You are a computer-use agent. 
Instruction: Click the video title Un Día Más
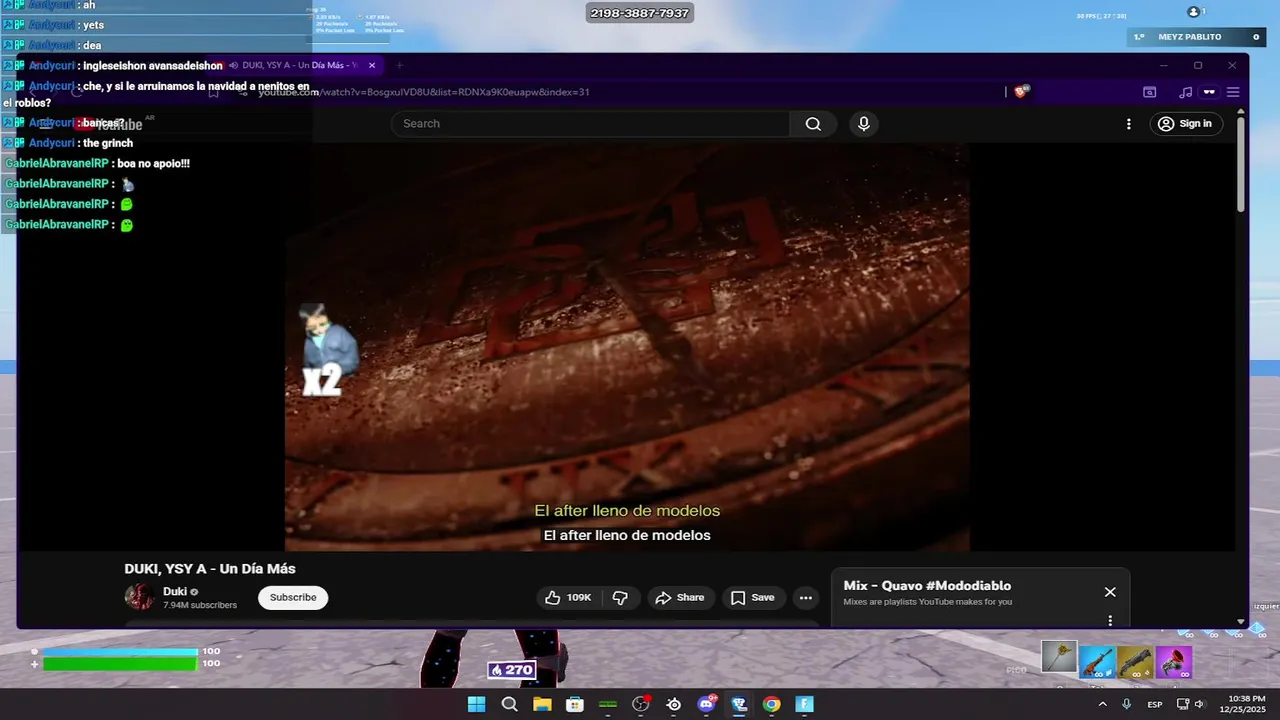pos(210,569)
